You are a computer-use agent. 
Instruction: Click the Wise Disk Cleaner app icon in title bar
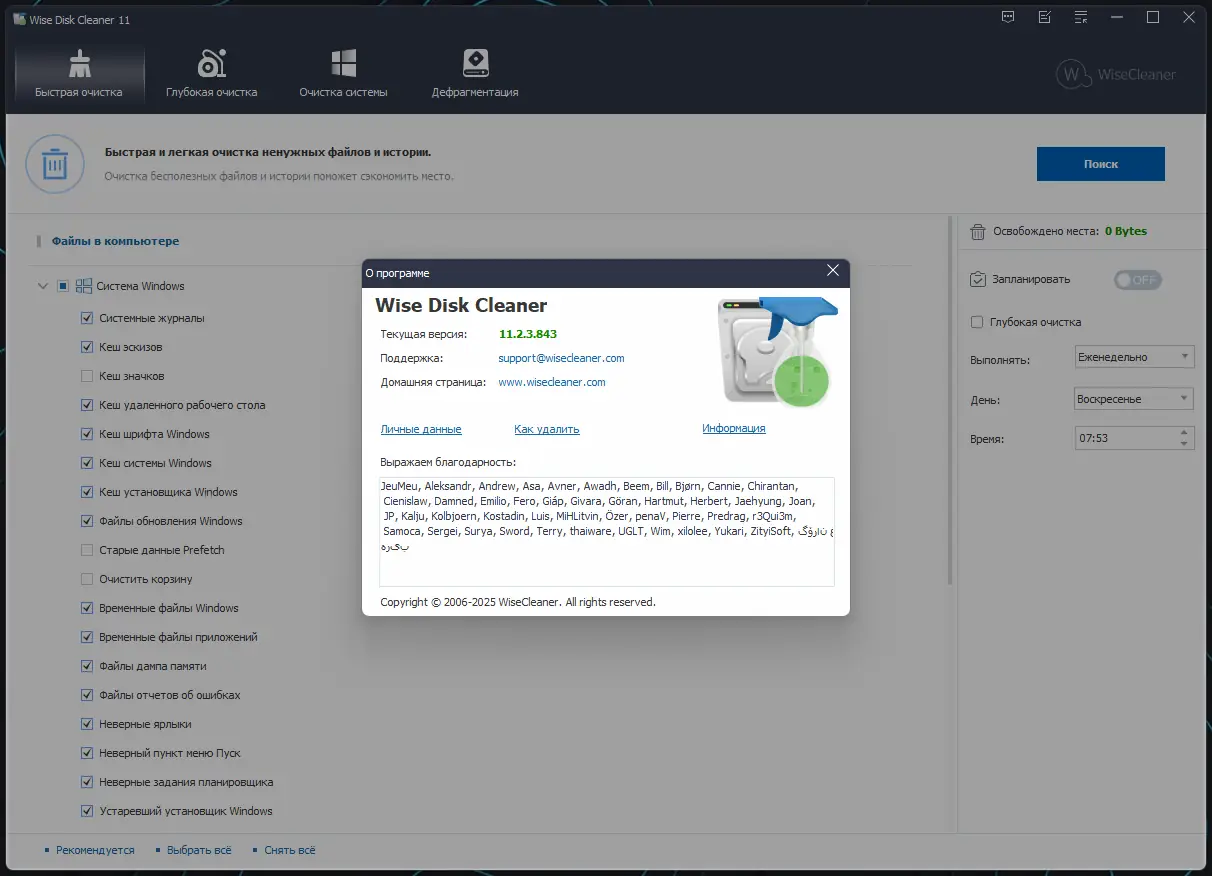click(19, 19)
